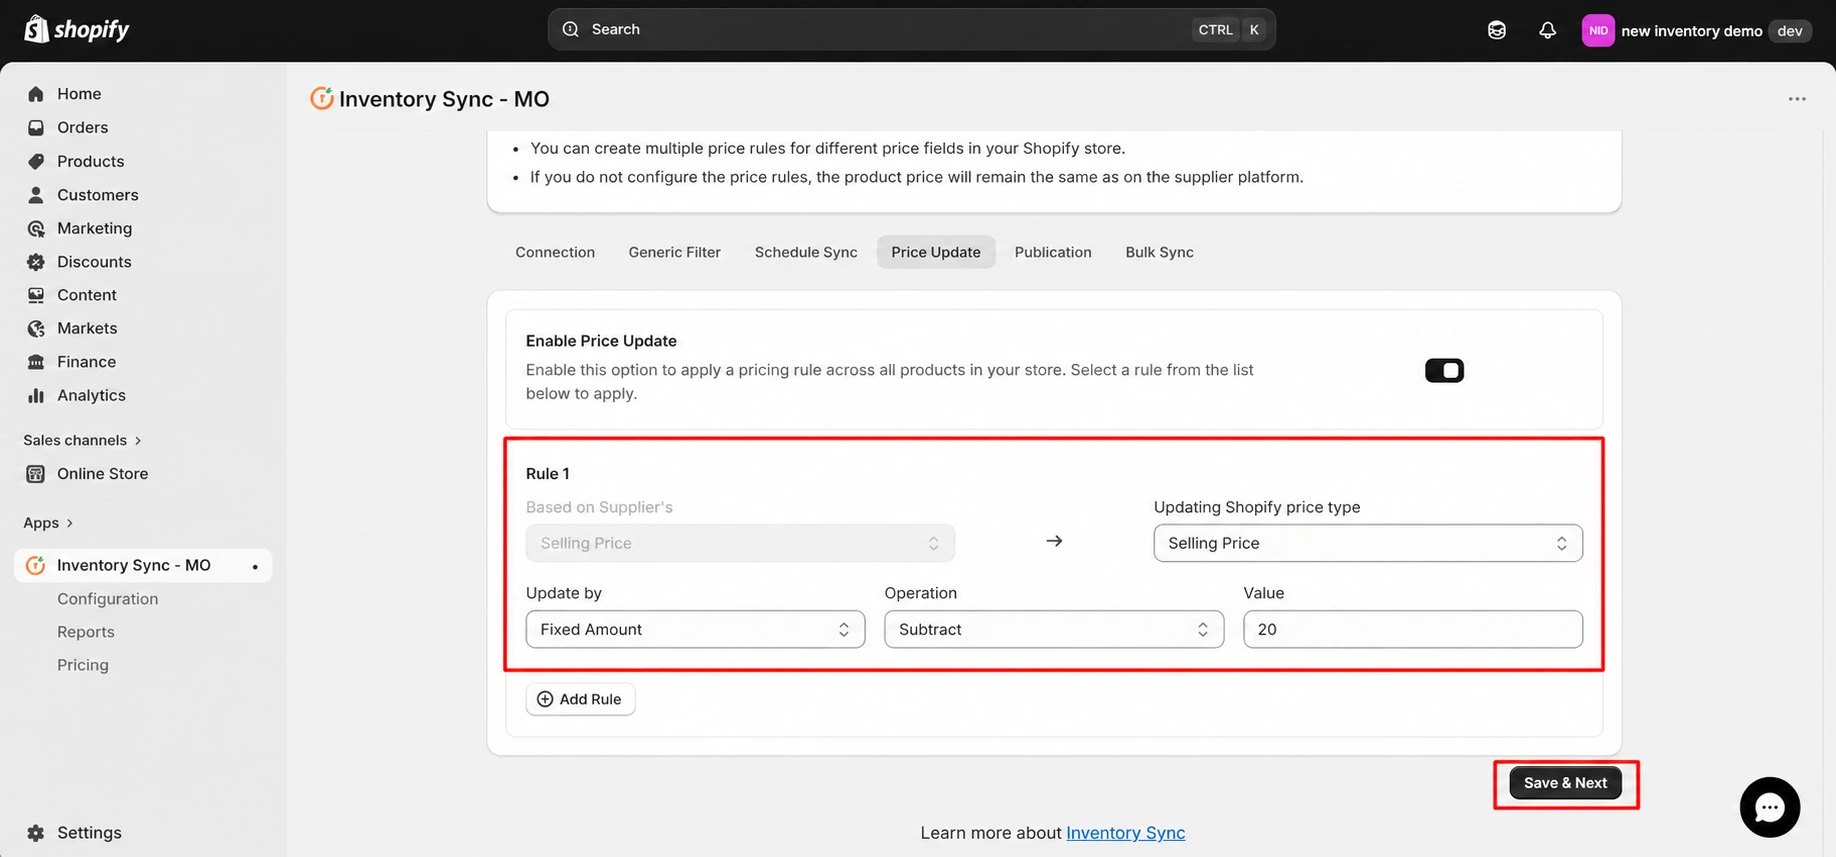Click the Content image icon
The width and height of the screenshot is (1836, 857).
tap(36, 295)
